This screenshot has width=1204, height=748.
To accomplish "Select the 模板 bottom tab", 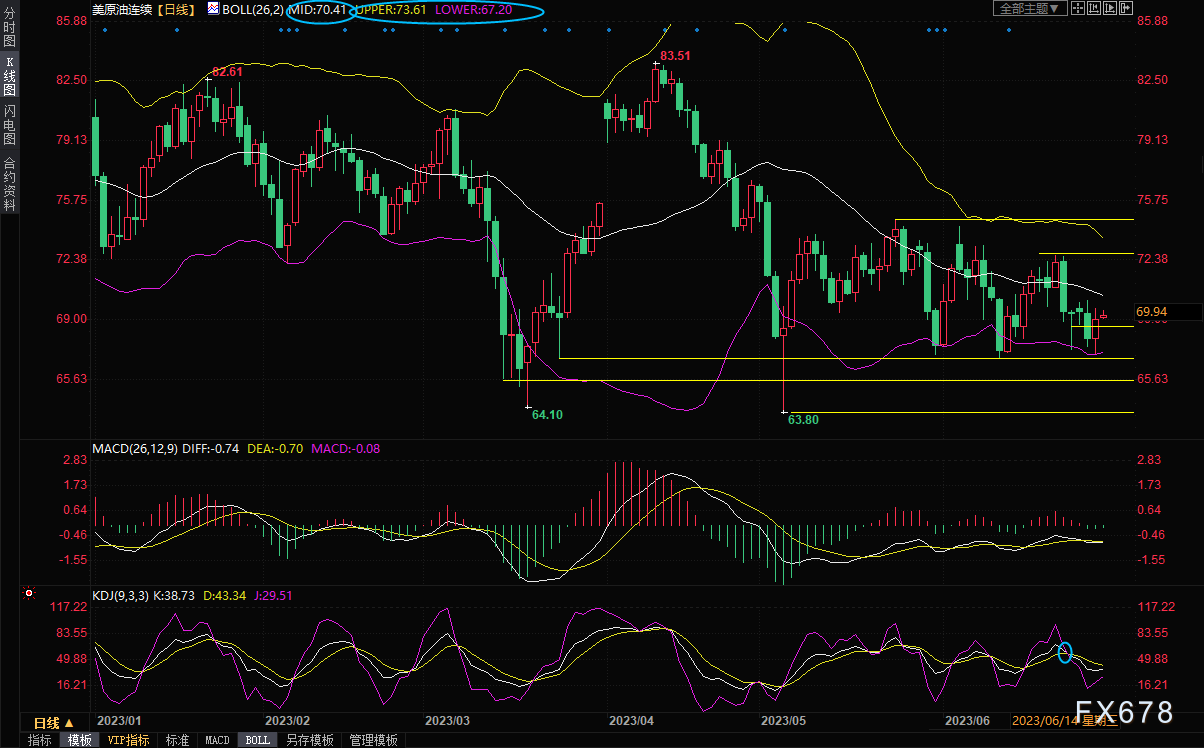I will pos(80,740).
